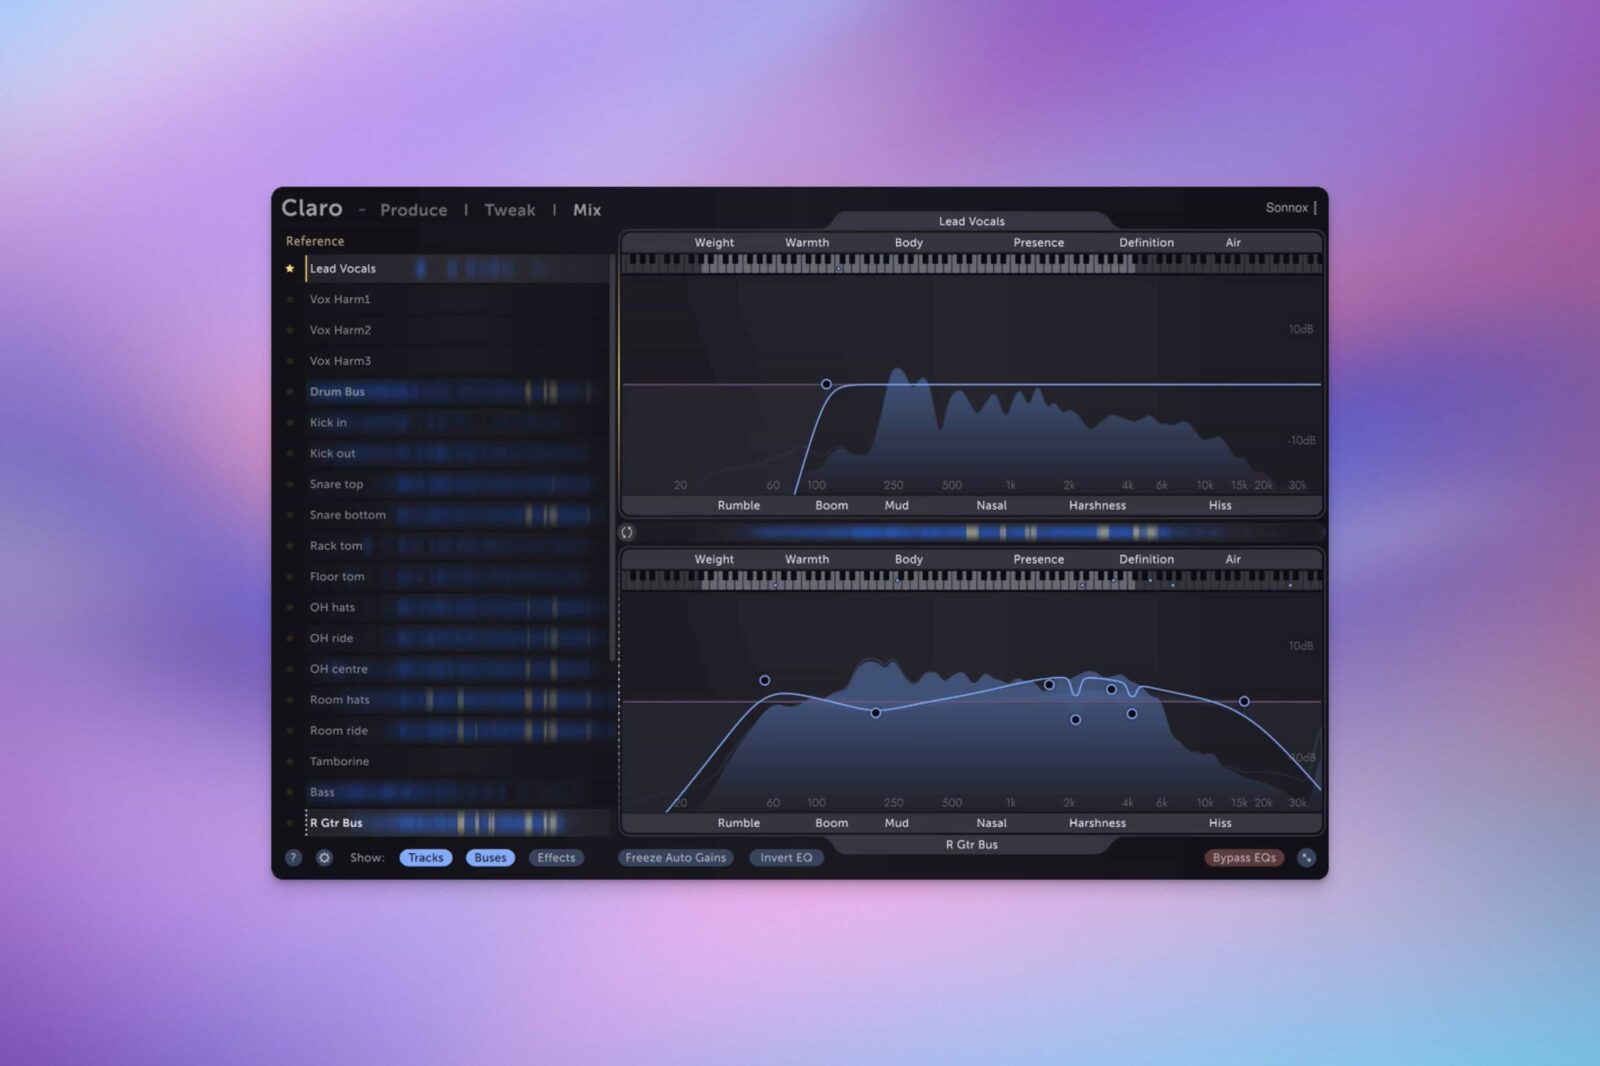Open the Sonnox options menu dots

1315,208
